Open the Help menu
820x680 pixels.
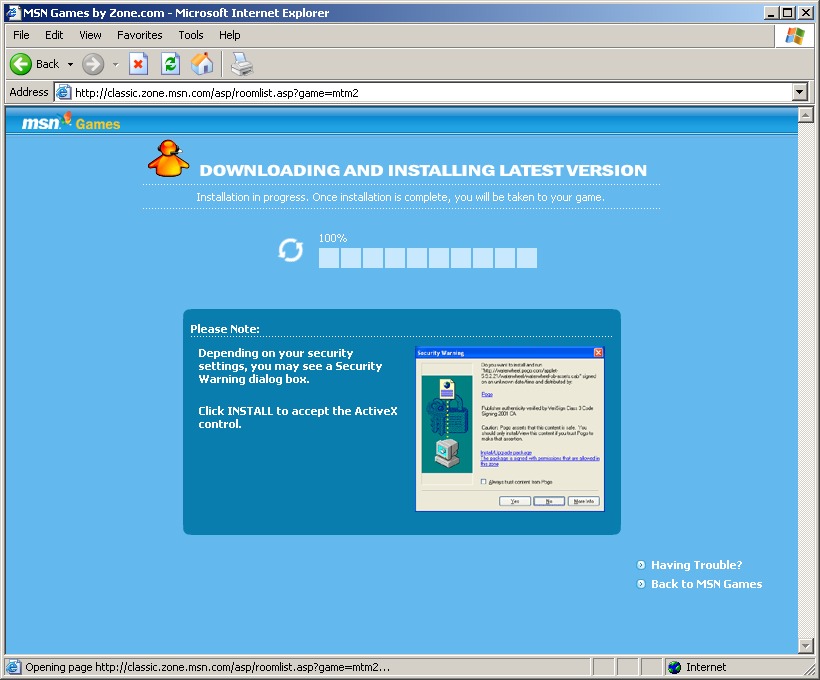coord(230,35)
